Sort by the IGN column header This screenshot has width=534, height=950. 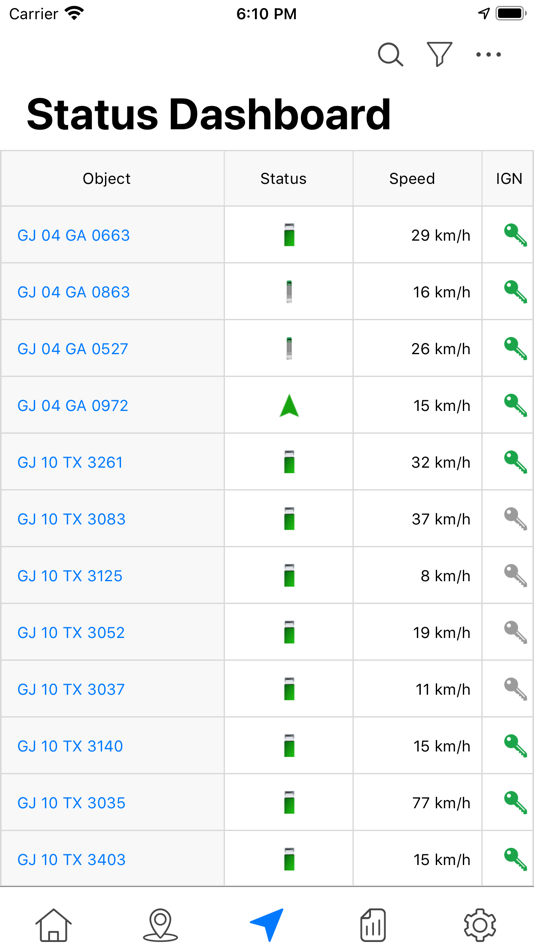click(508, 179)
